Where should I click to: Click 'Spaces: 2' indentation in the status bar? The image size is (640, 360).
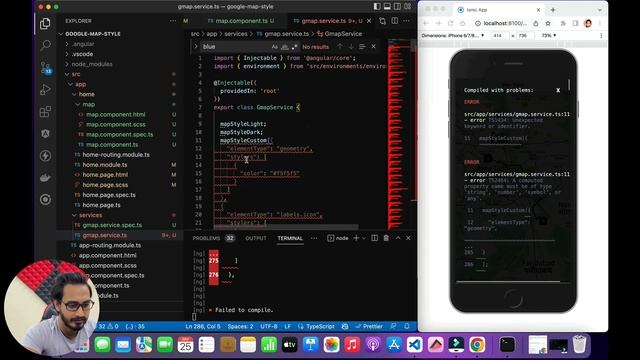[240, 327]
